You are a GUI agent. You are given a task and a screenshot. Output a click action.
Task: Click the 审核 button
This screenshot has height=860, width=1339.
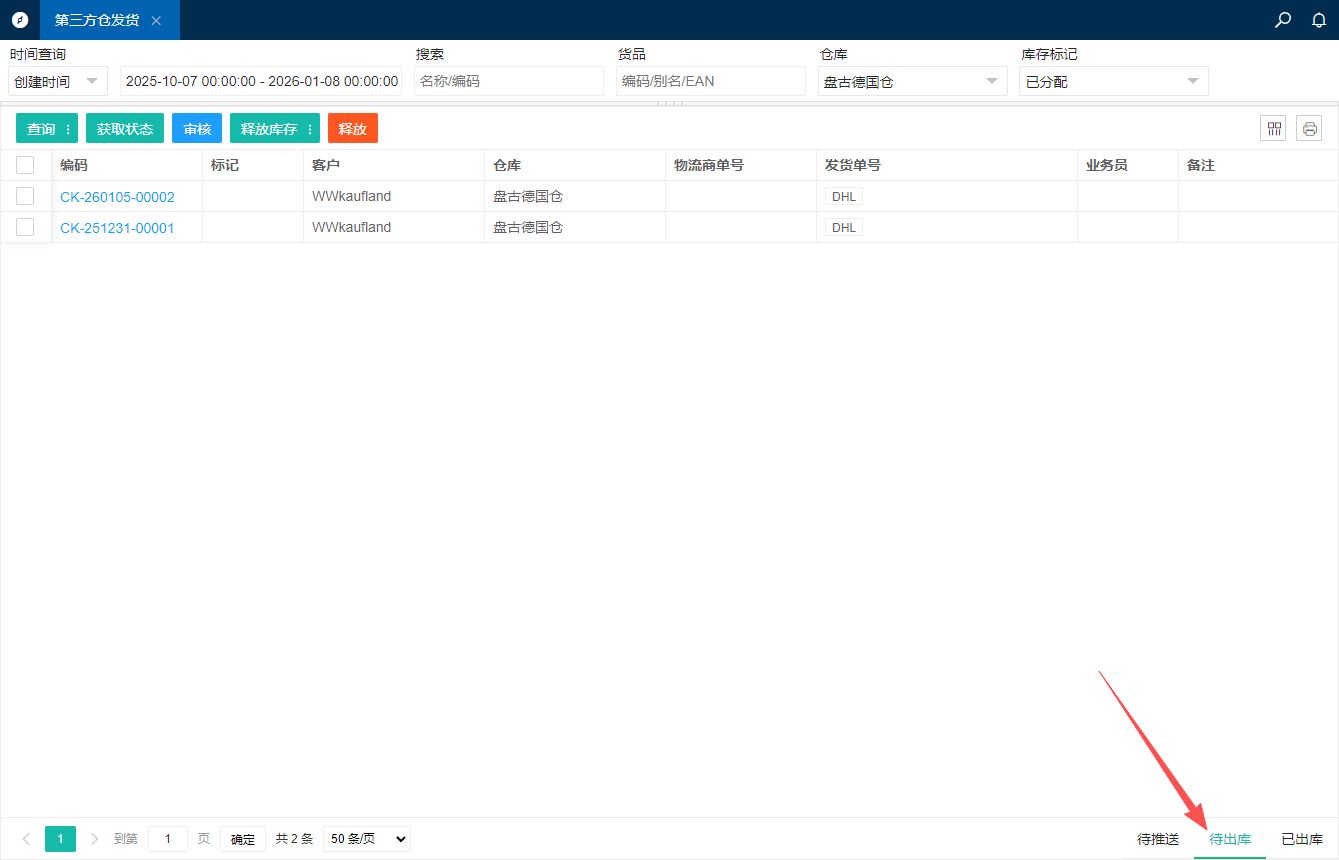coord(197,129)
